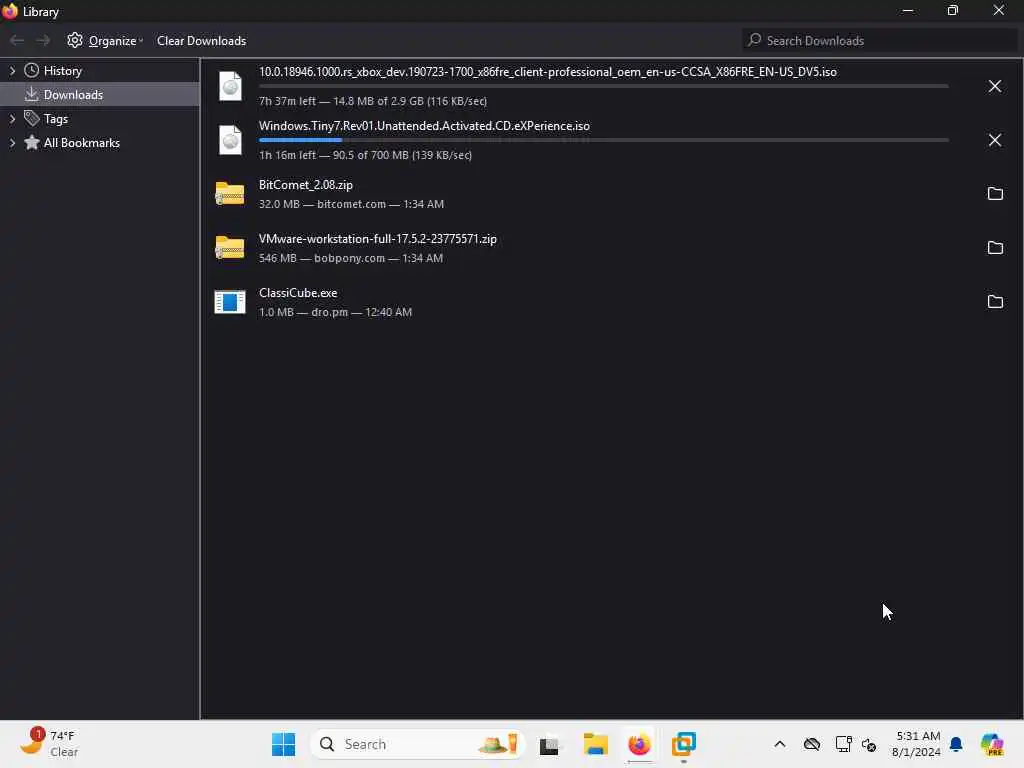Click the muted volume tray icon

click(869, 744)
